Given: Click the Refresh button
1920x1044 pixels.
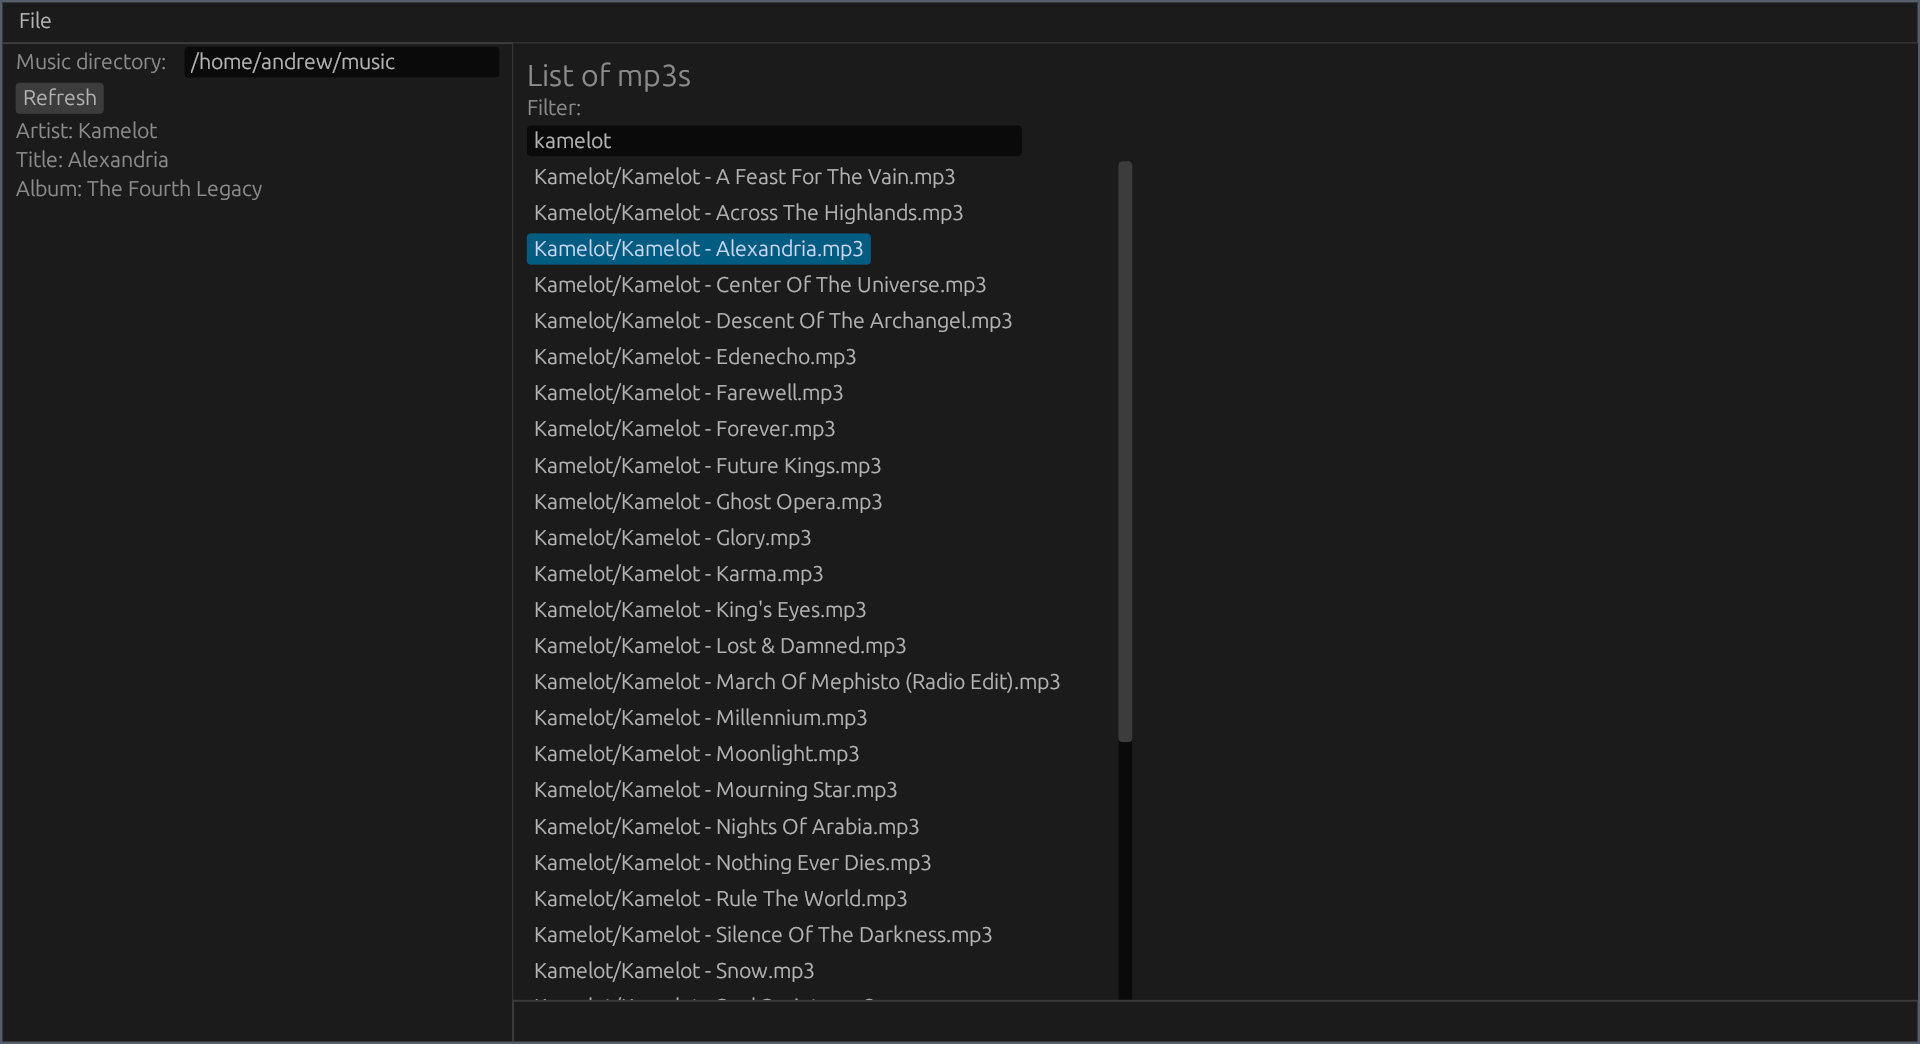Looking at the screenshot, I should coord(60,98).
